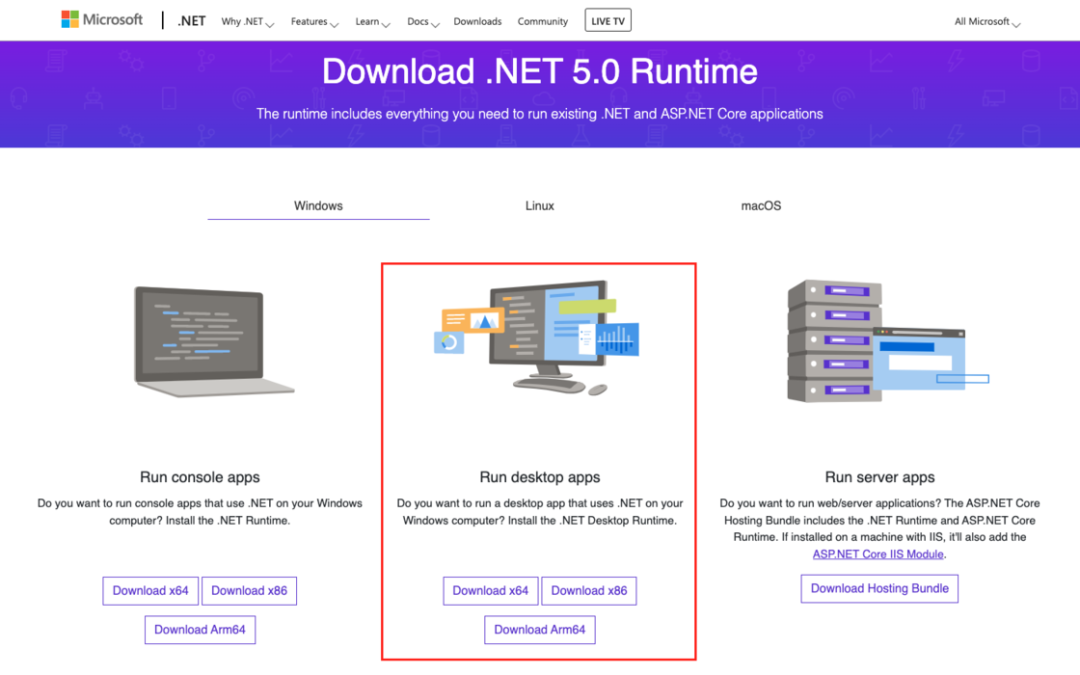The image size is (1080, 675).
Task: Download Arm64 under Run desktop apps
Action: [x=539, y=630]
